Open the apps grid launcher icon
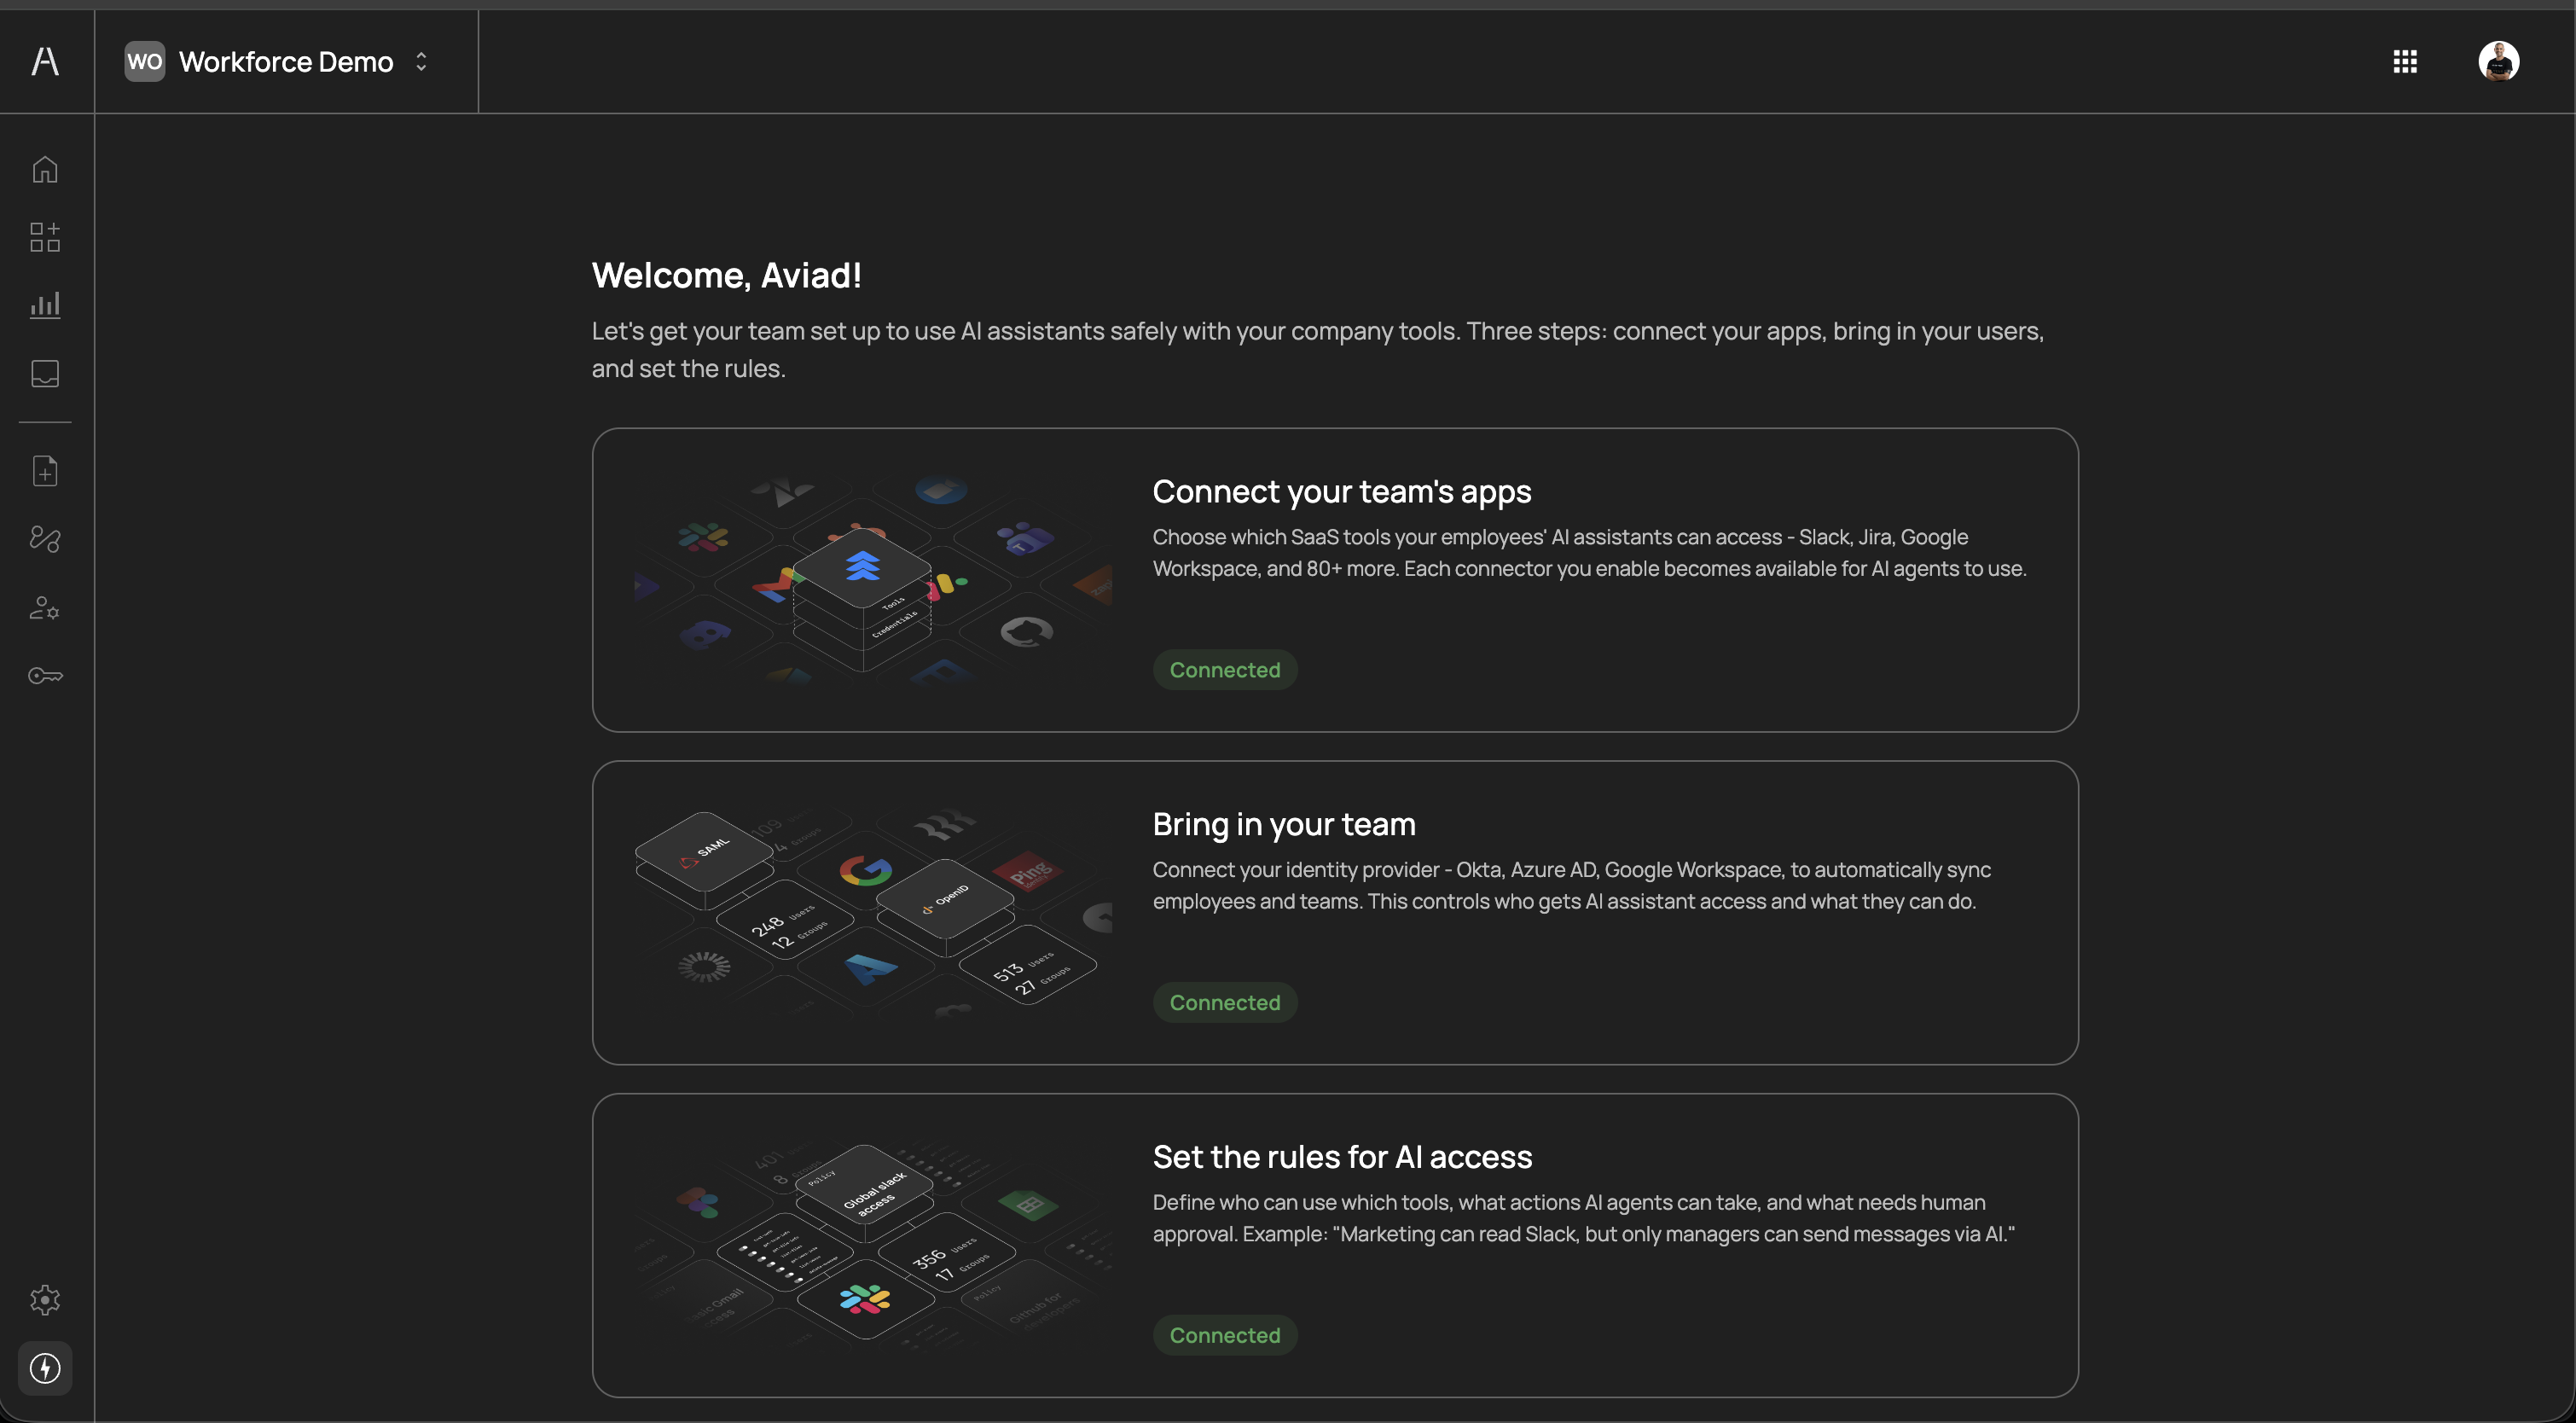The image size is (2576, 1423). (2405, 62)
